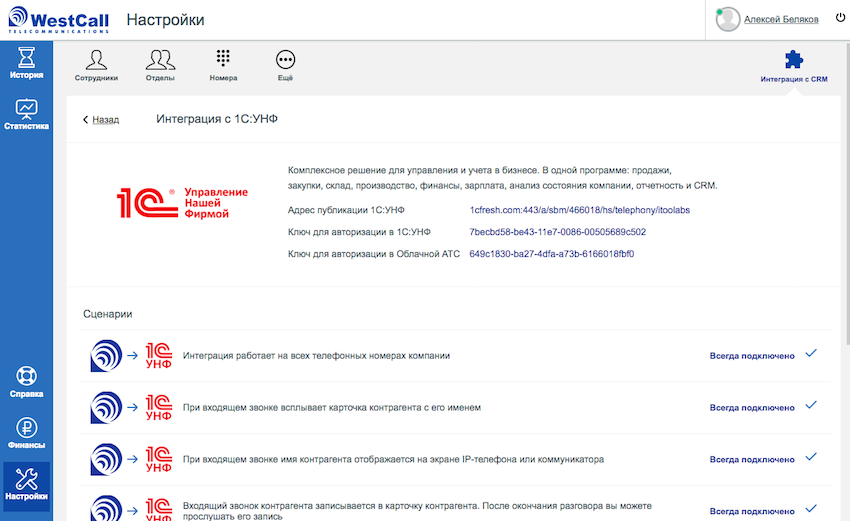Toggle checkmark for all phone numbers scenario

(810, 353)
